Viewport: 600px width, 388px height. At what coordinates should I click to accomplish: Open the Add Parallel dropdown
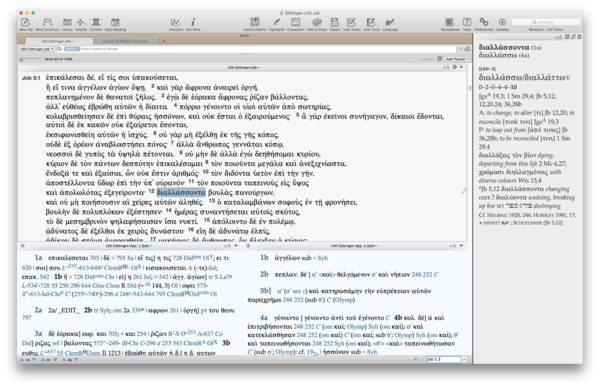pyautogui.click(x=457, y=59)
